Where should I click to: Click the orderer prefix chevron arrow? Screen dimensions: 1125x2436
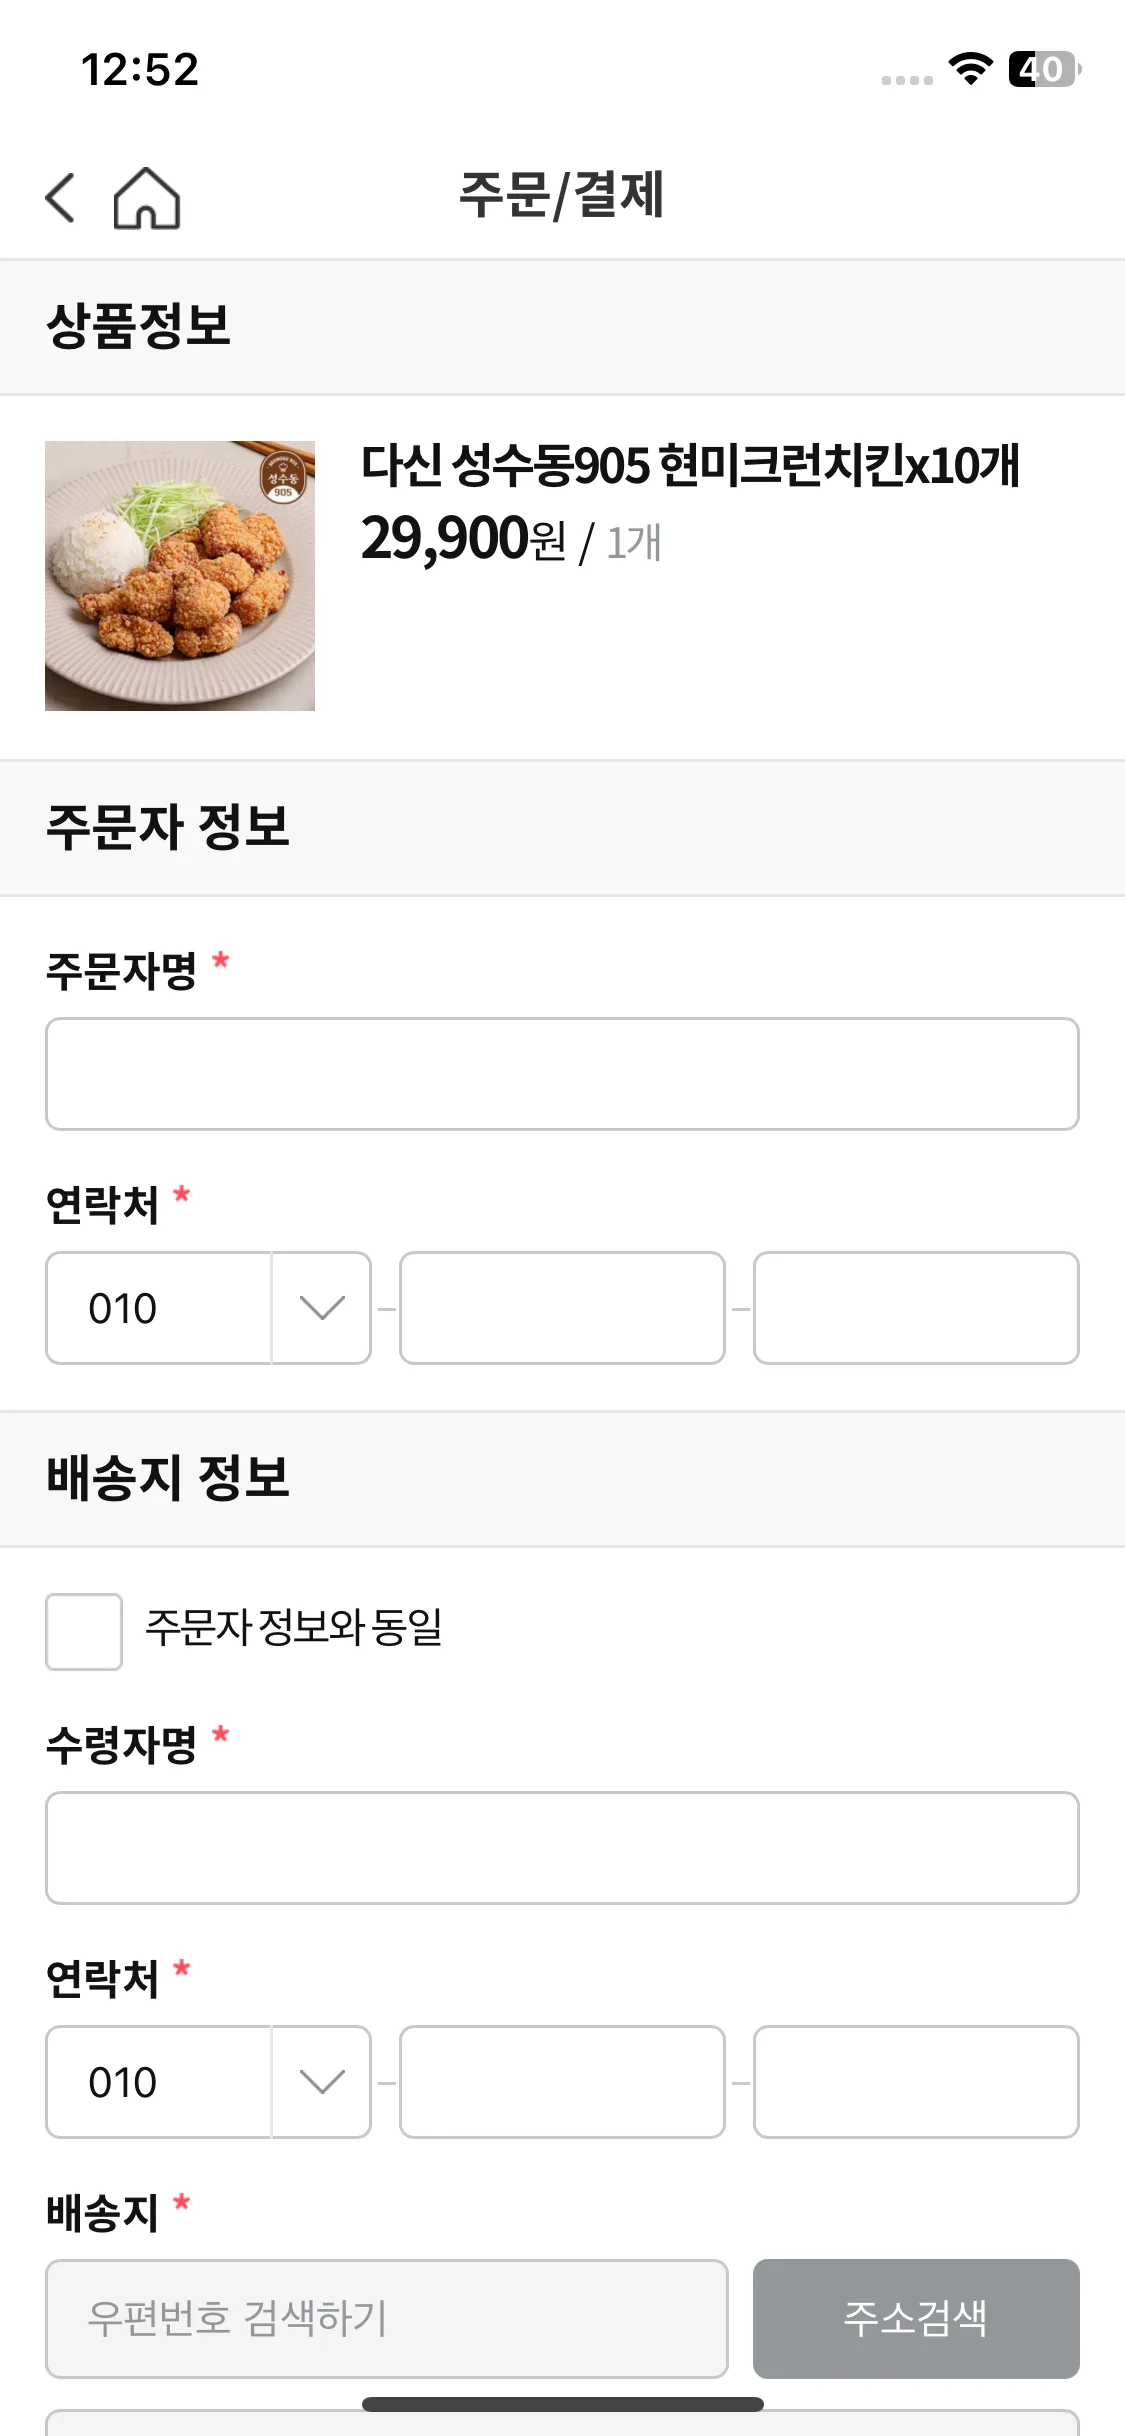[x=322, y=1308]
